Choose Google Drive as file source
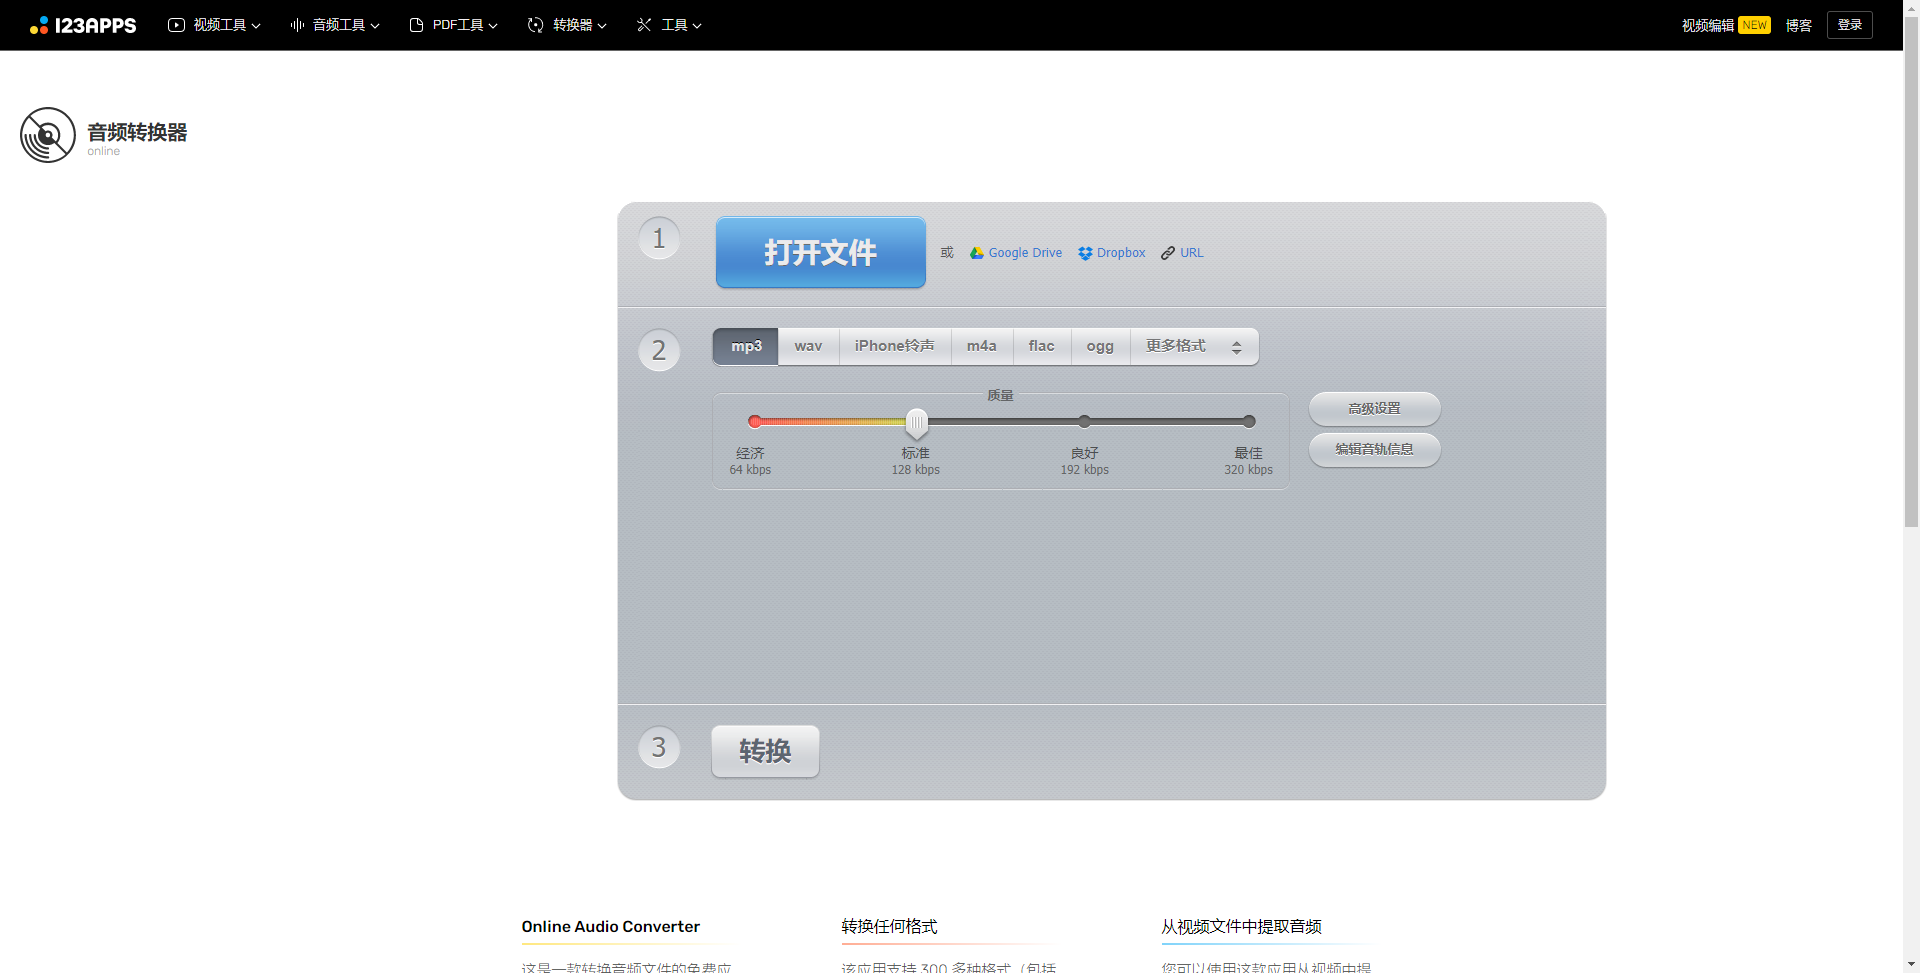Viewport: 1920px width, 973px height. click(x=1016, y=253)
